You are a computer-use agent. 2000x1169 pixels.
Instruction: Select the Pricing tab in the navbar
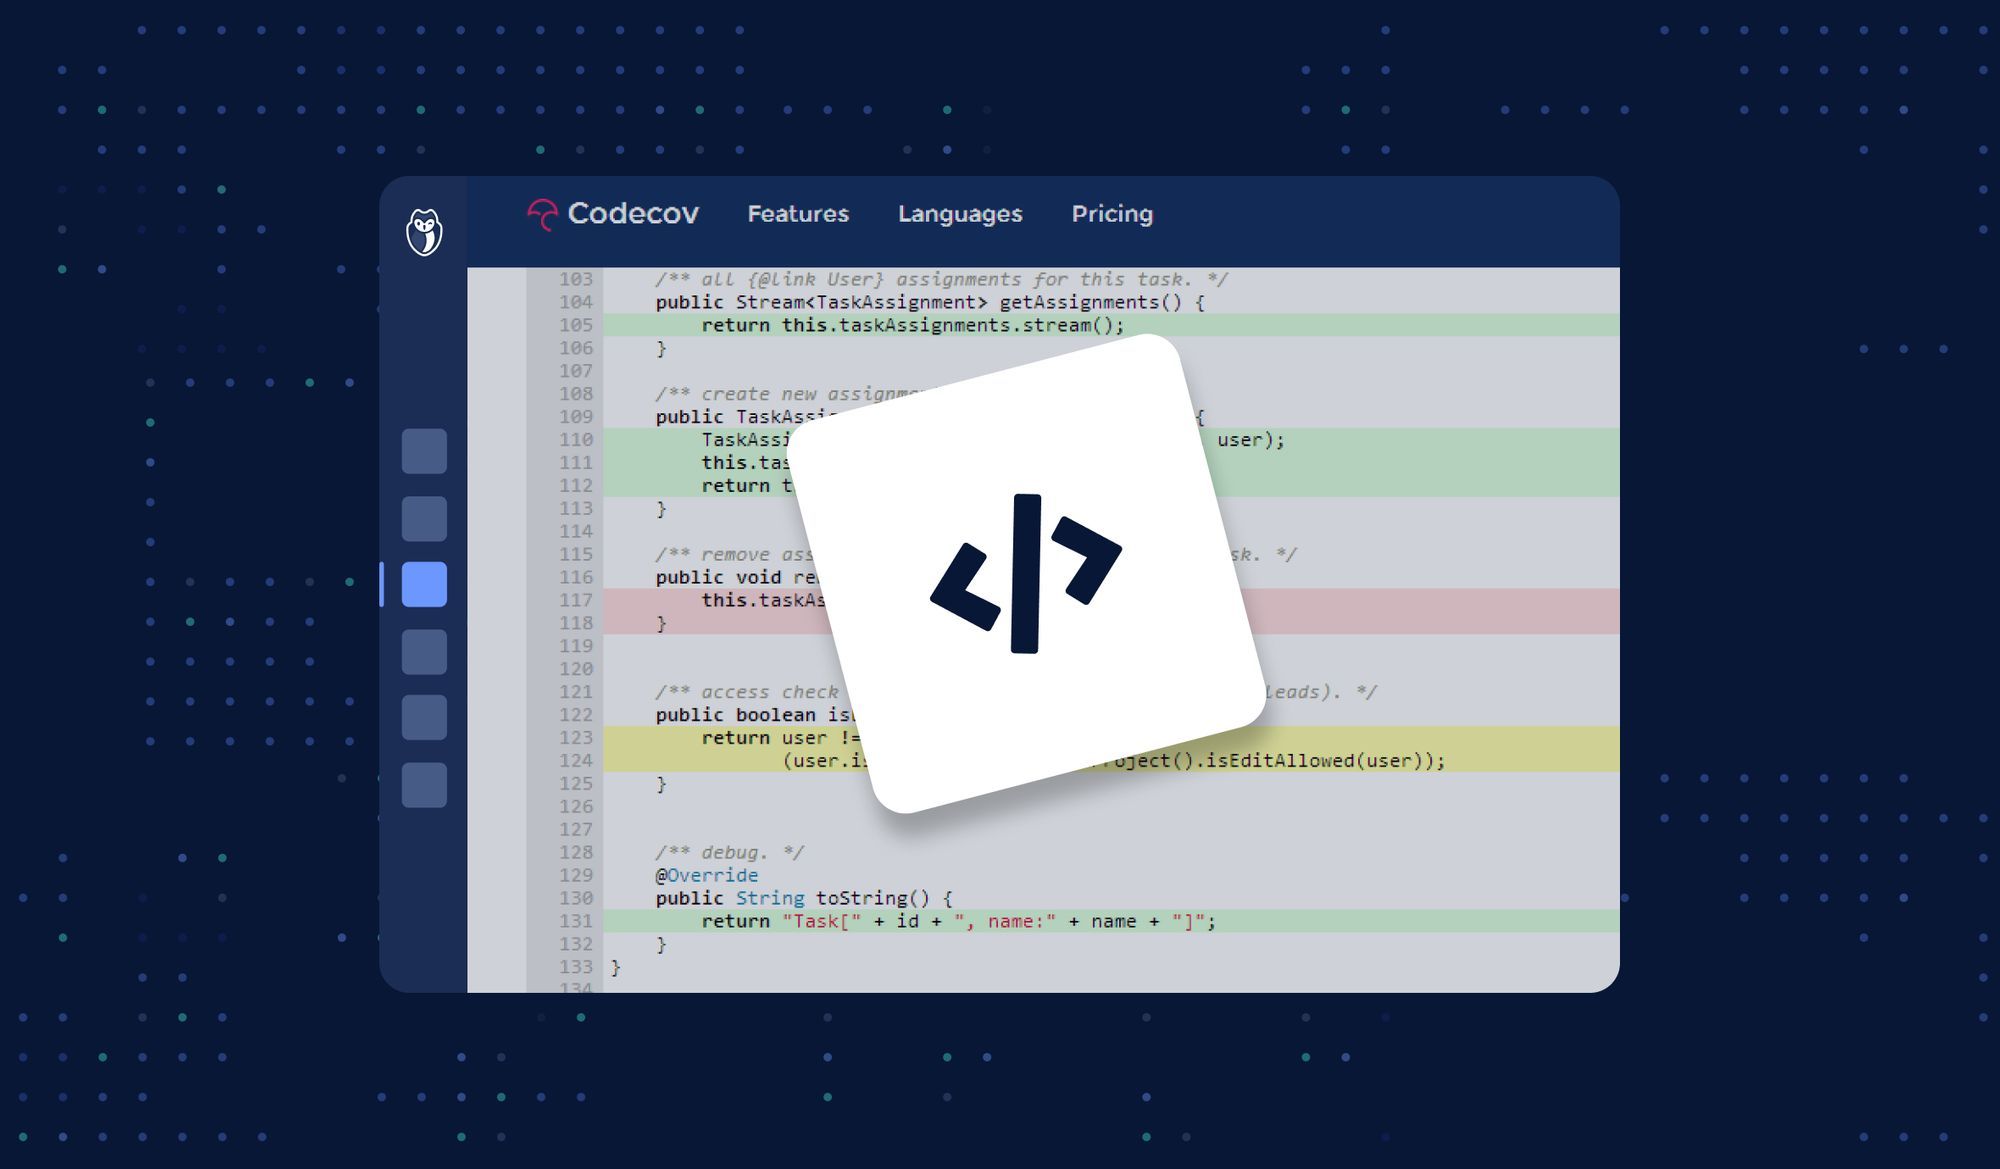tap(1112, 213)
